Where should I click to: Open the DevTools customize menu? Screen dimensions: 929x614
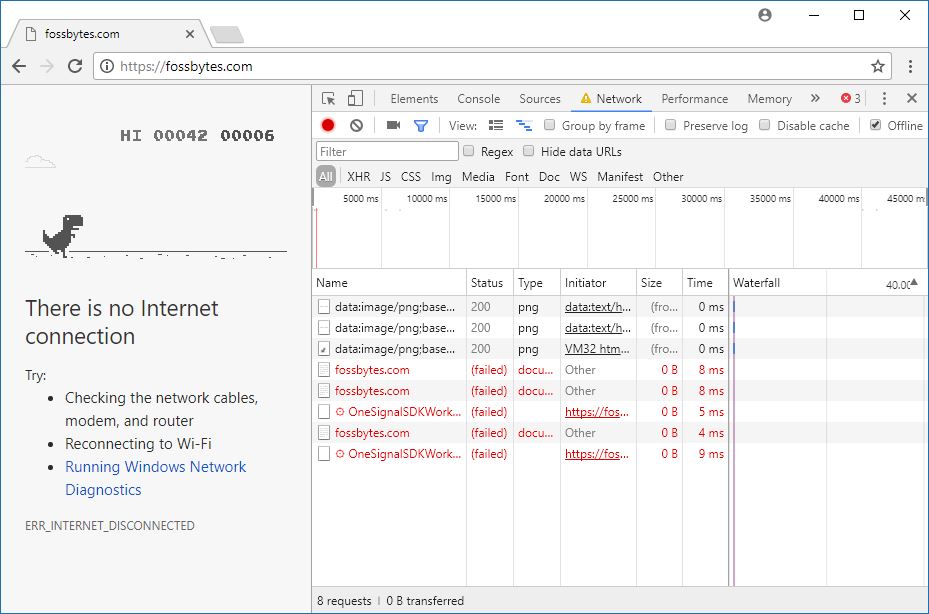(x=882, y=98)
